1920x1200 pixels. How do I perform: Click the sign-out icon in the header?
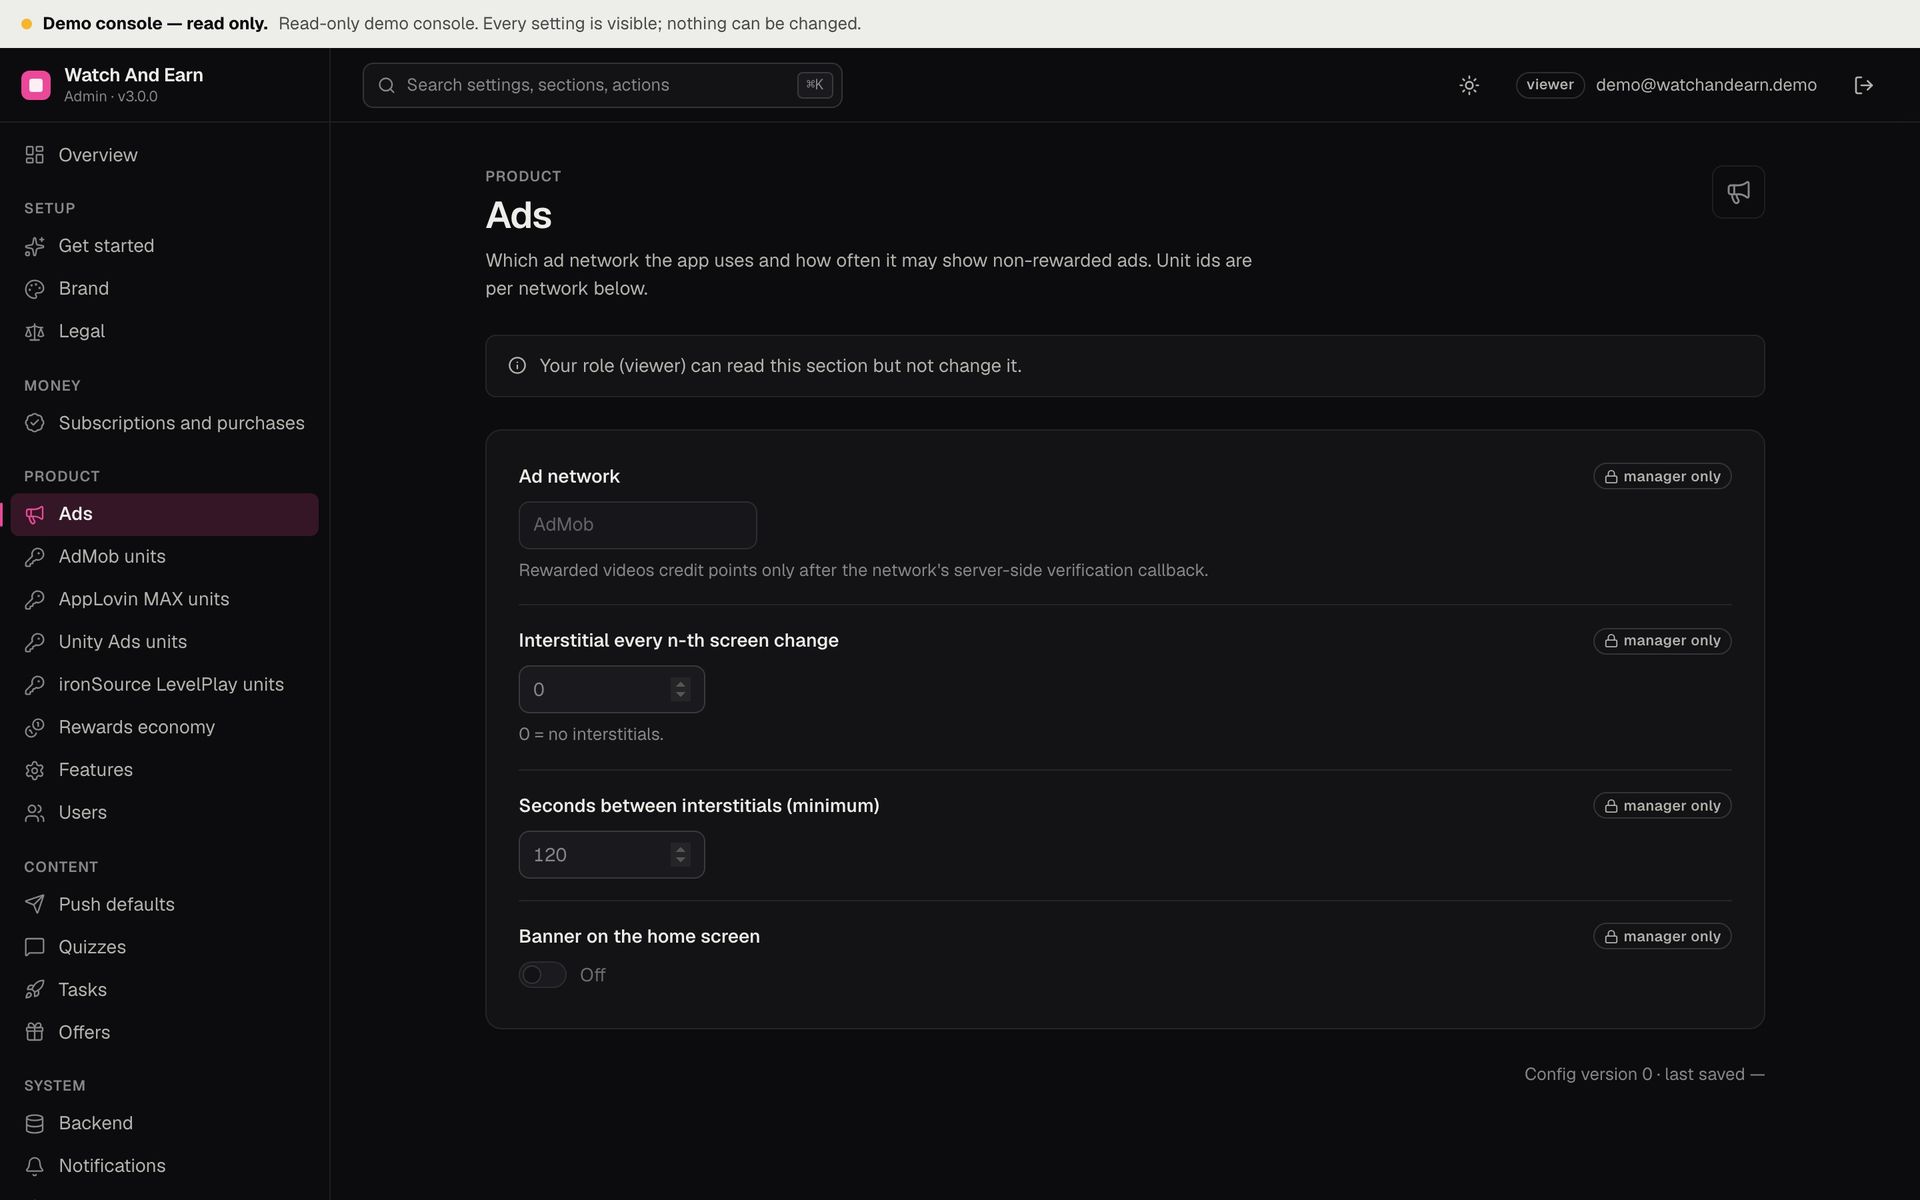(1863, 85)
